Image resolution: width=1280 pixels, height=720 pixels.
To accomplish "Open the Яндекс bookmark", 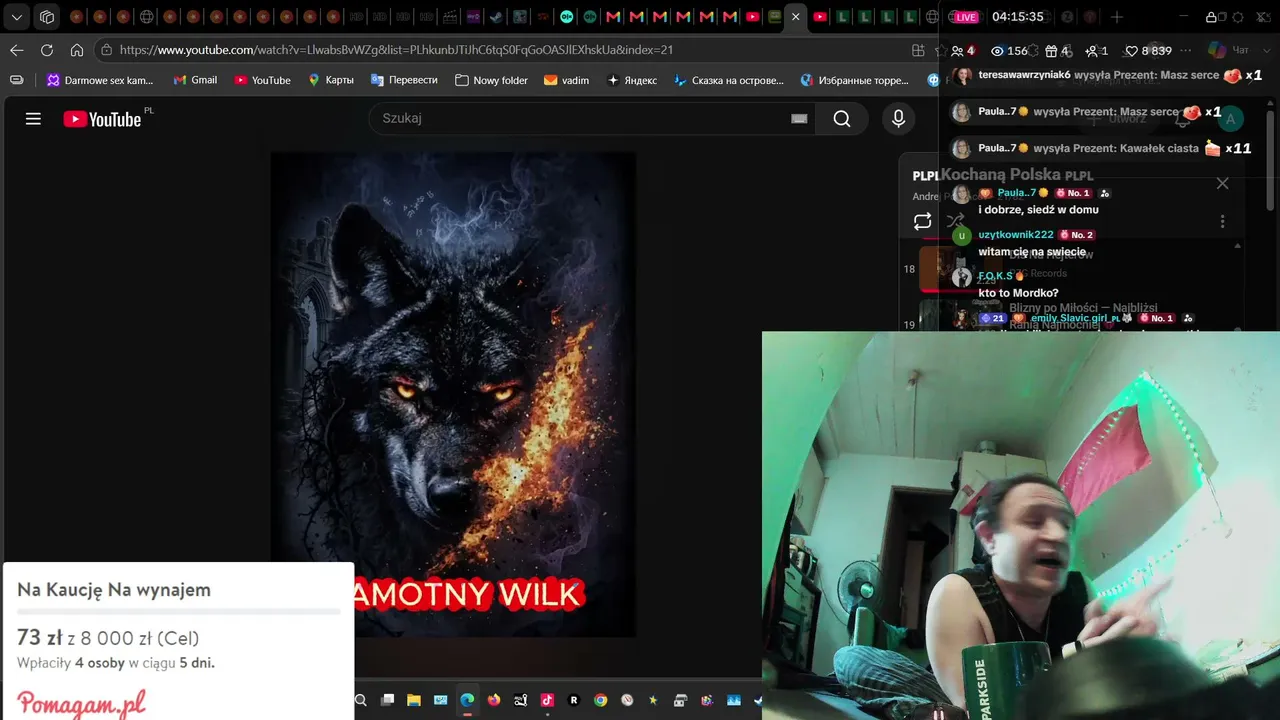I will (632, 80).
